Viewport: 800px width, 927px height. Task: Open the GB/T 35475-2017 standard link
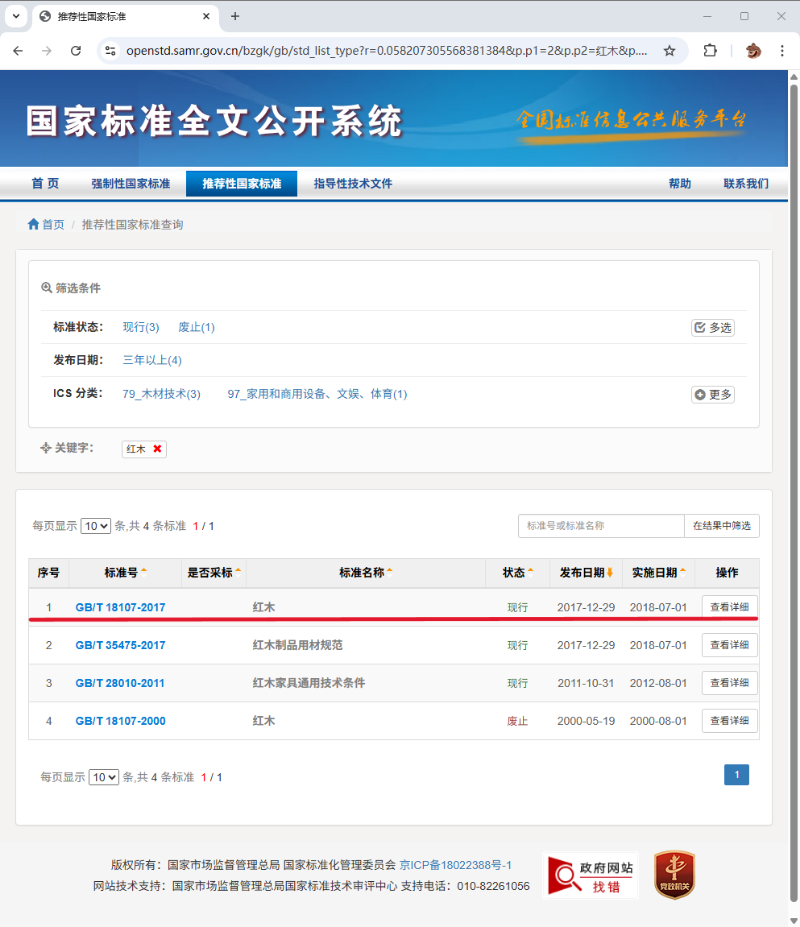point(120,645)
